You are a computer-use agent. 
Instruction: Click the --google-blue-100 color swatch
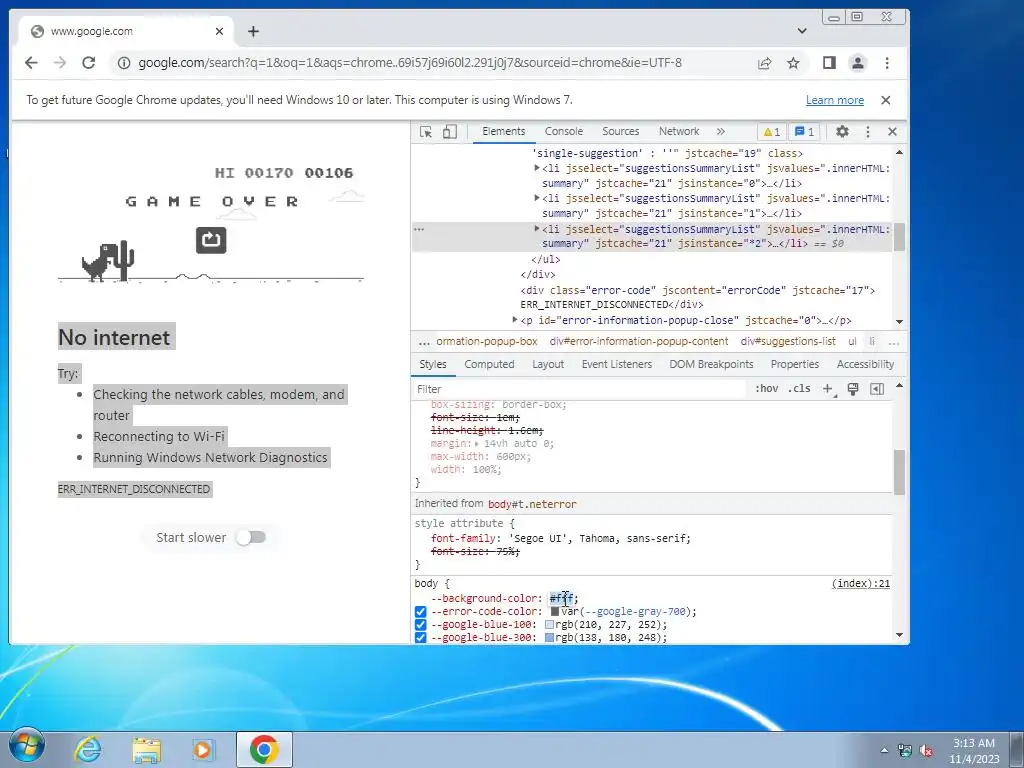point(549,625)
